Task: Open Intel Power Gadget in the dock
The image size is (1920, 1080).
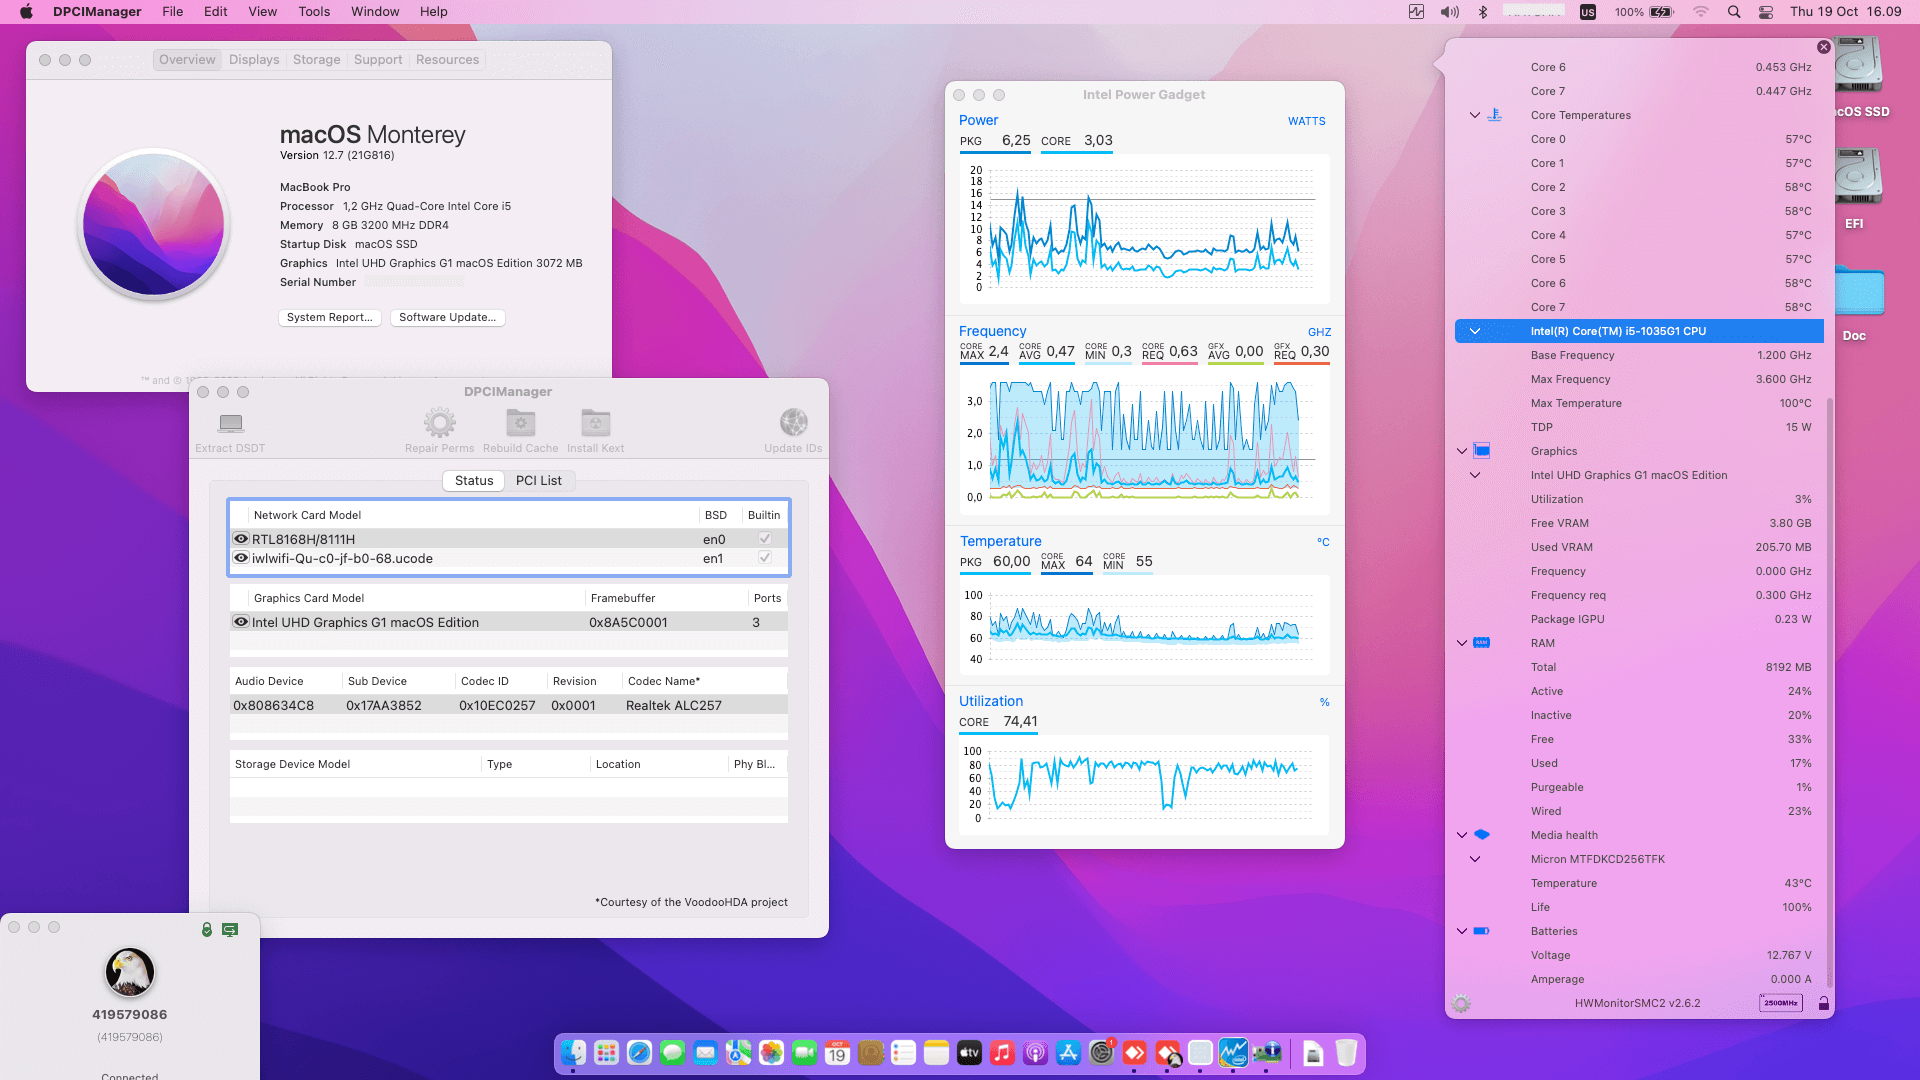Action: tap(1233, 1053)
